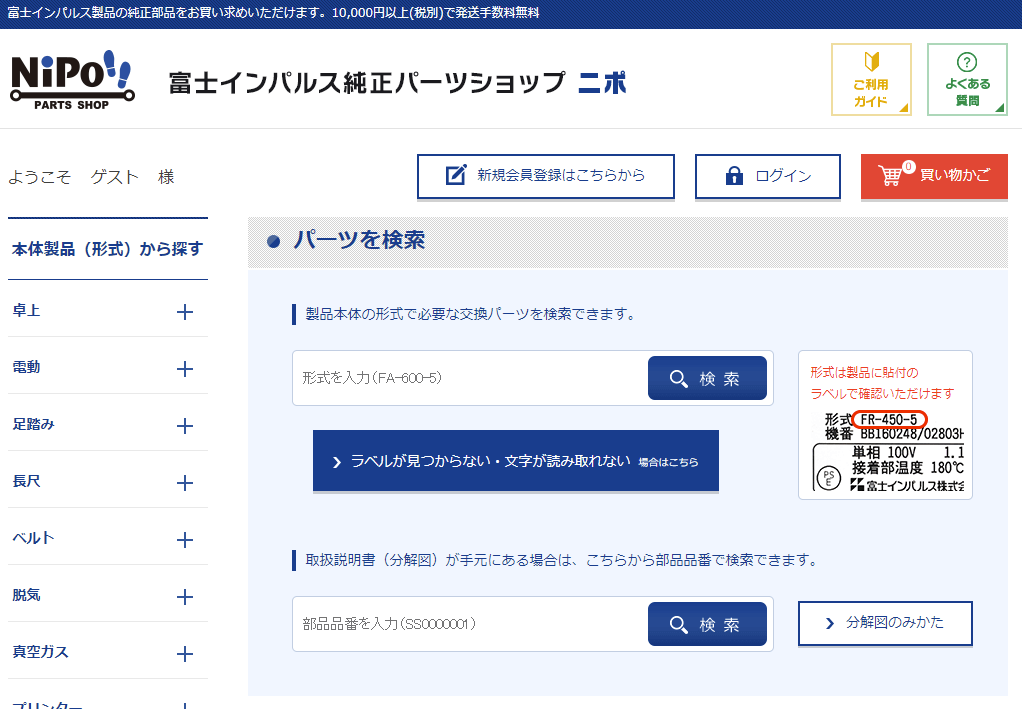This screenshot has width=1022, height=709.
Task: Open the 買い物かご shopping cart
Action: (x=933, y=176)
